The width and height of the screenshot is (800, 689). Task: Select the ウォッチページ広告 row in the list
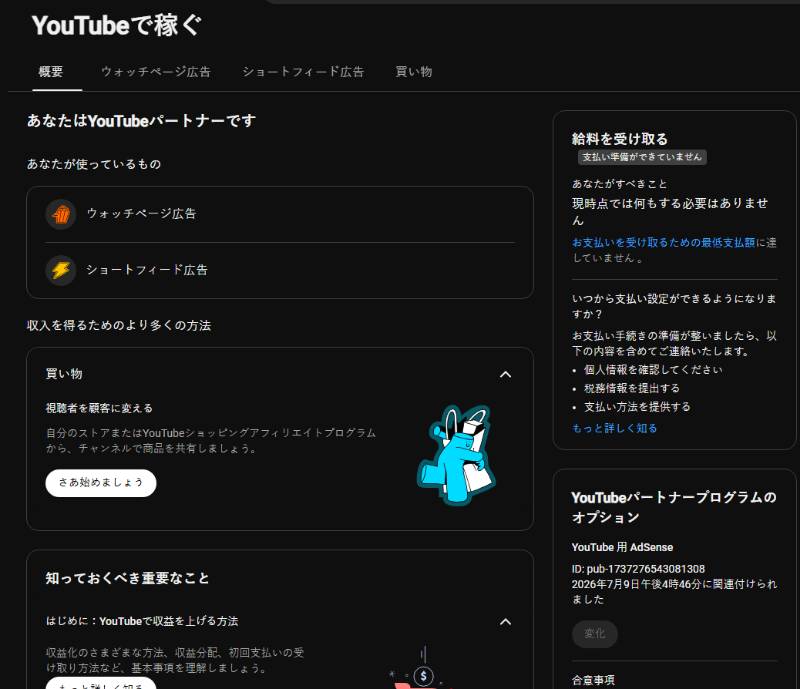click(x=280, y=214)
